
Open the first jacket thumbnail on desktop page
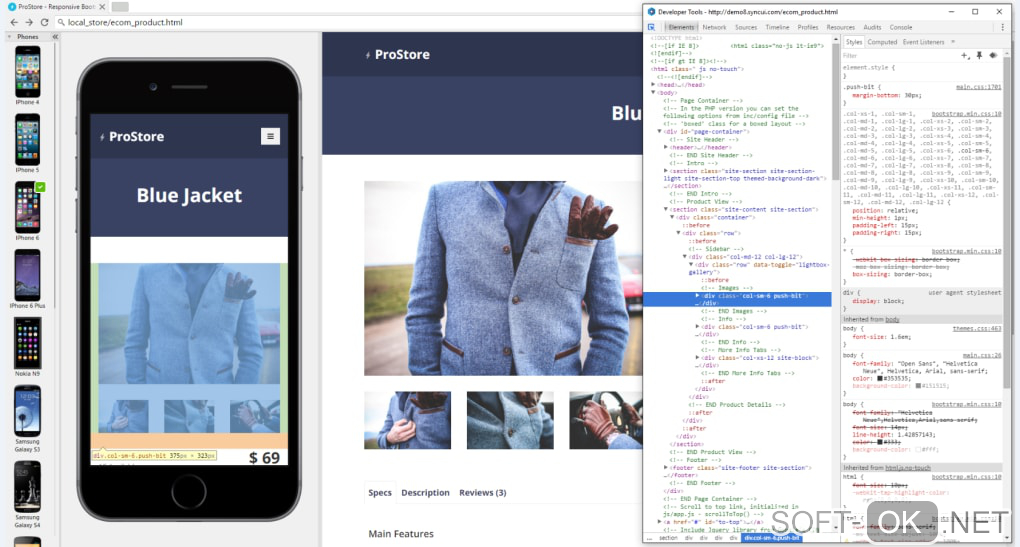407,420
